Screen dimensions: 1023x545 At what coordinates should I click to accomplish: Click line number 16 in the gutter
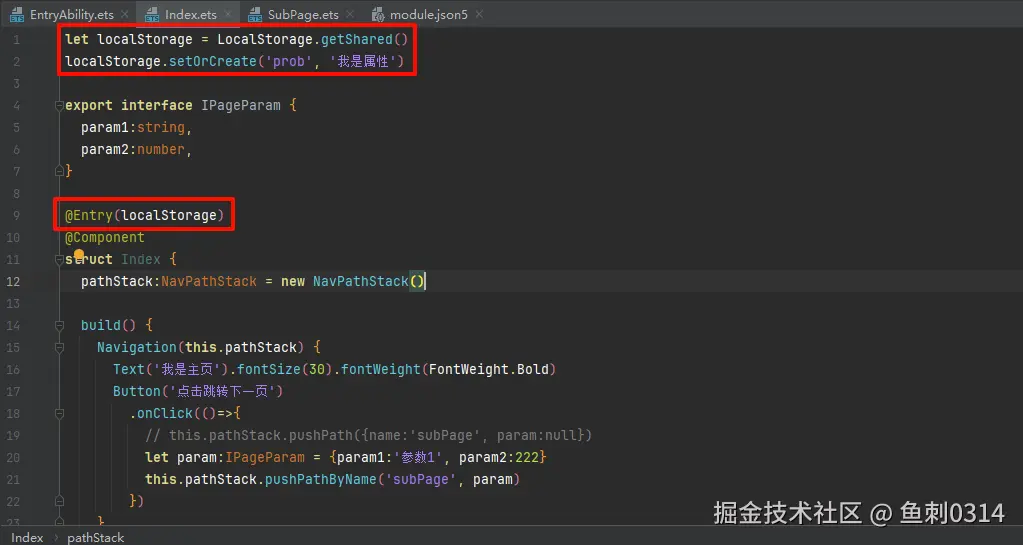[13, 369]
